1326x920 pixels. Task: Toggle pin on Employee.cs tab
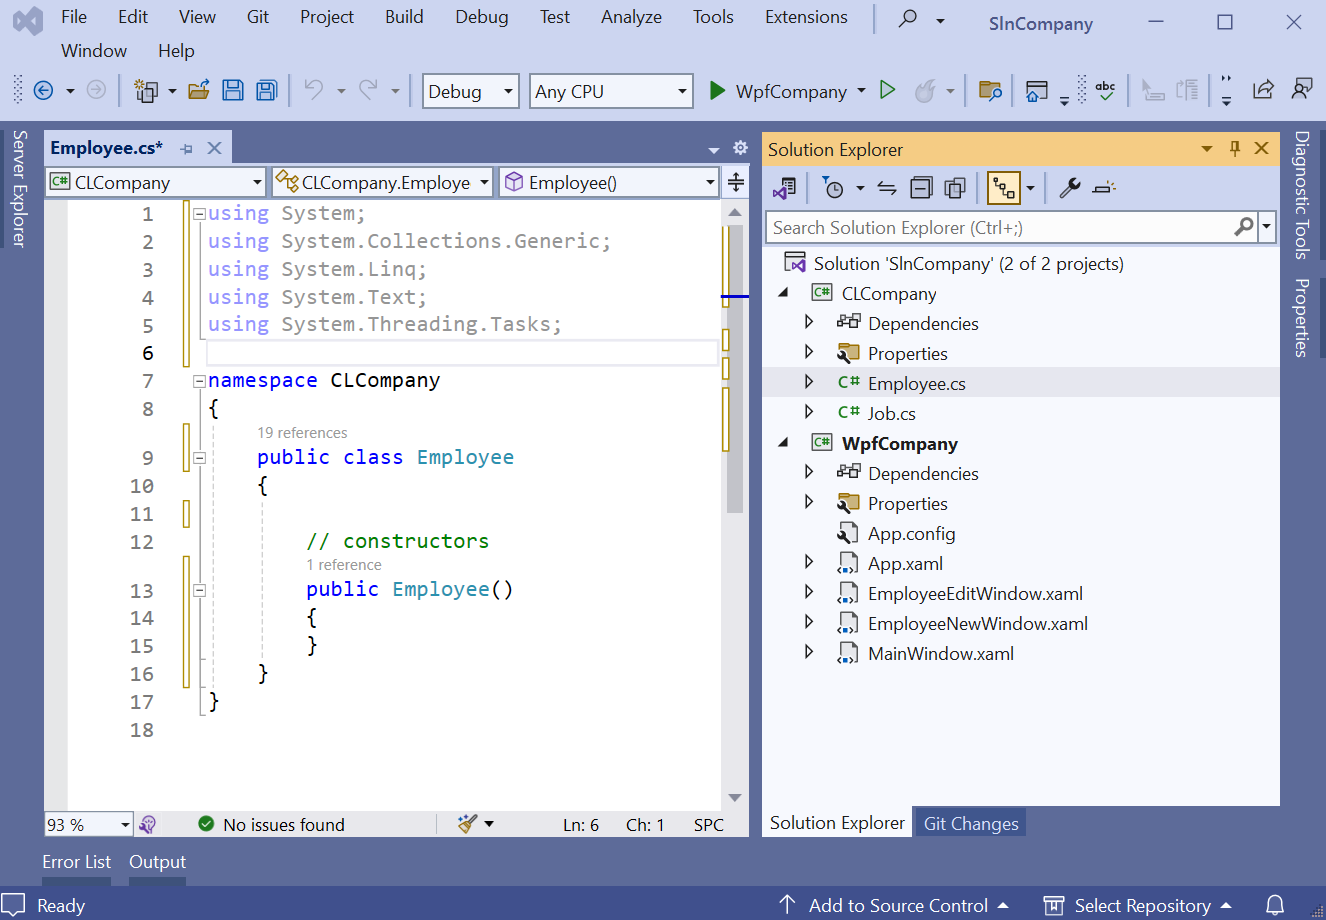click(x=186, y=149)
